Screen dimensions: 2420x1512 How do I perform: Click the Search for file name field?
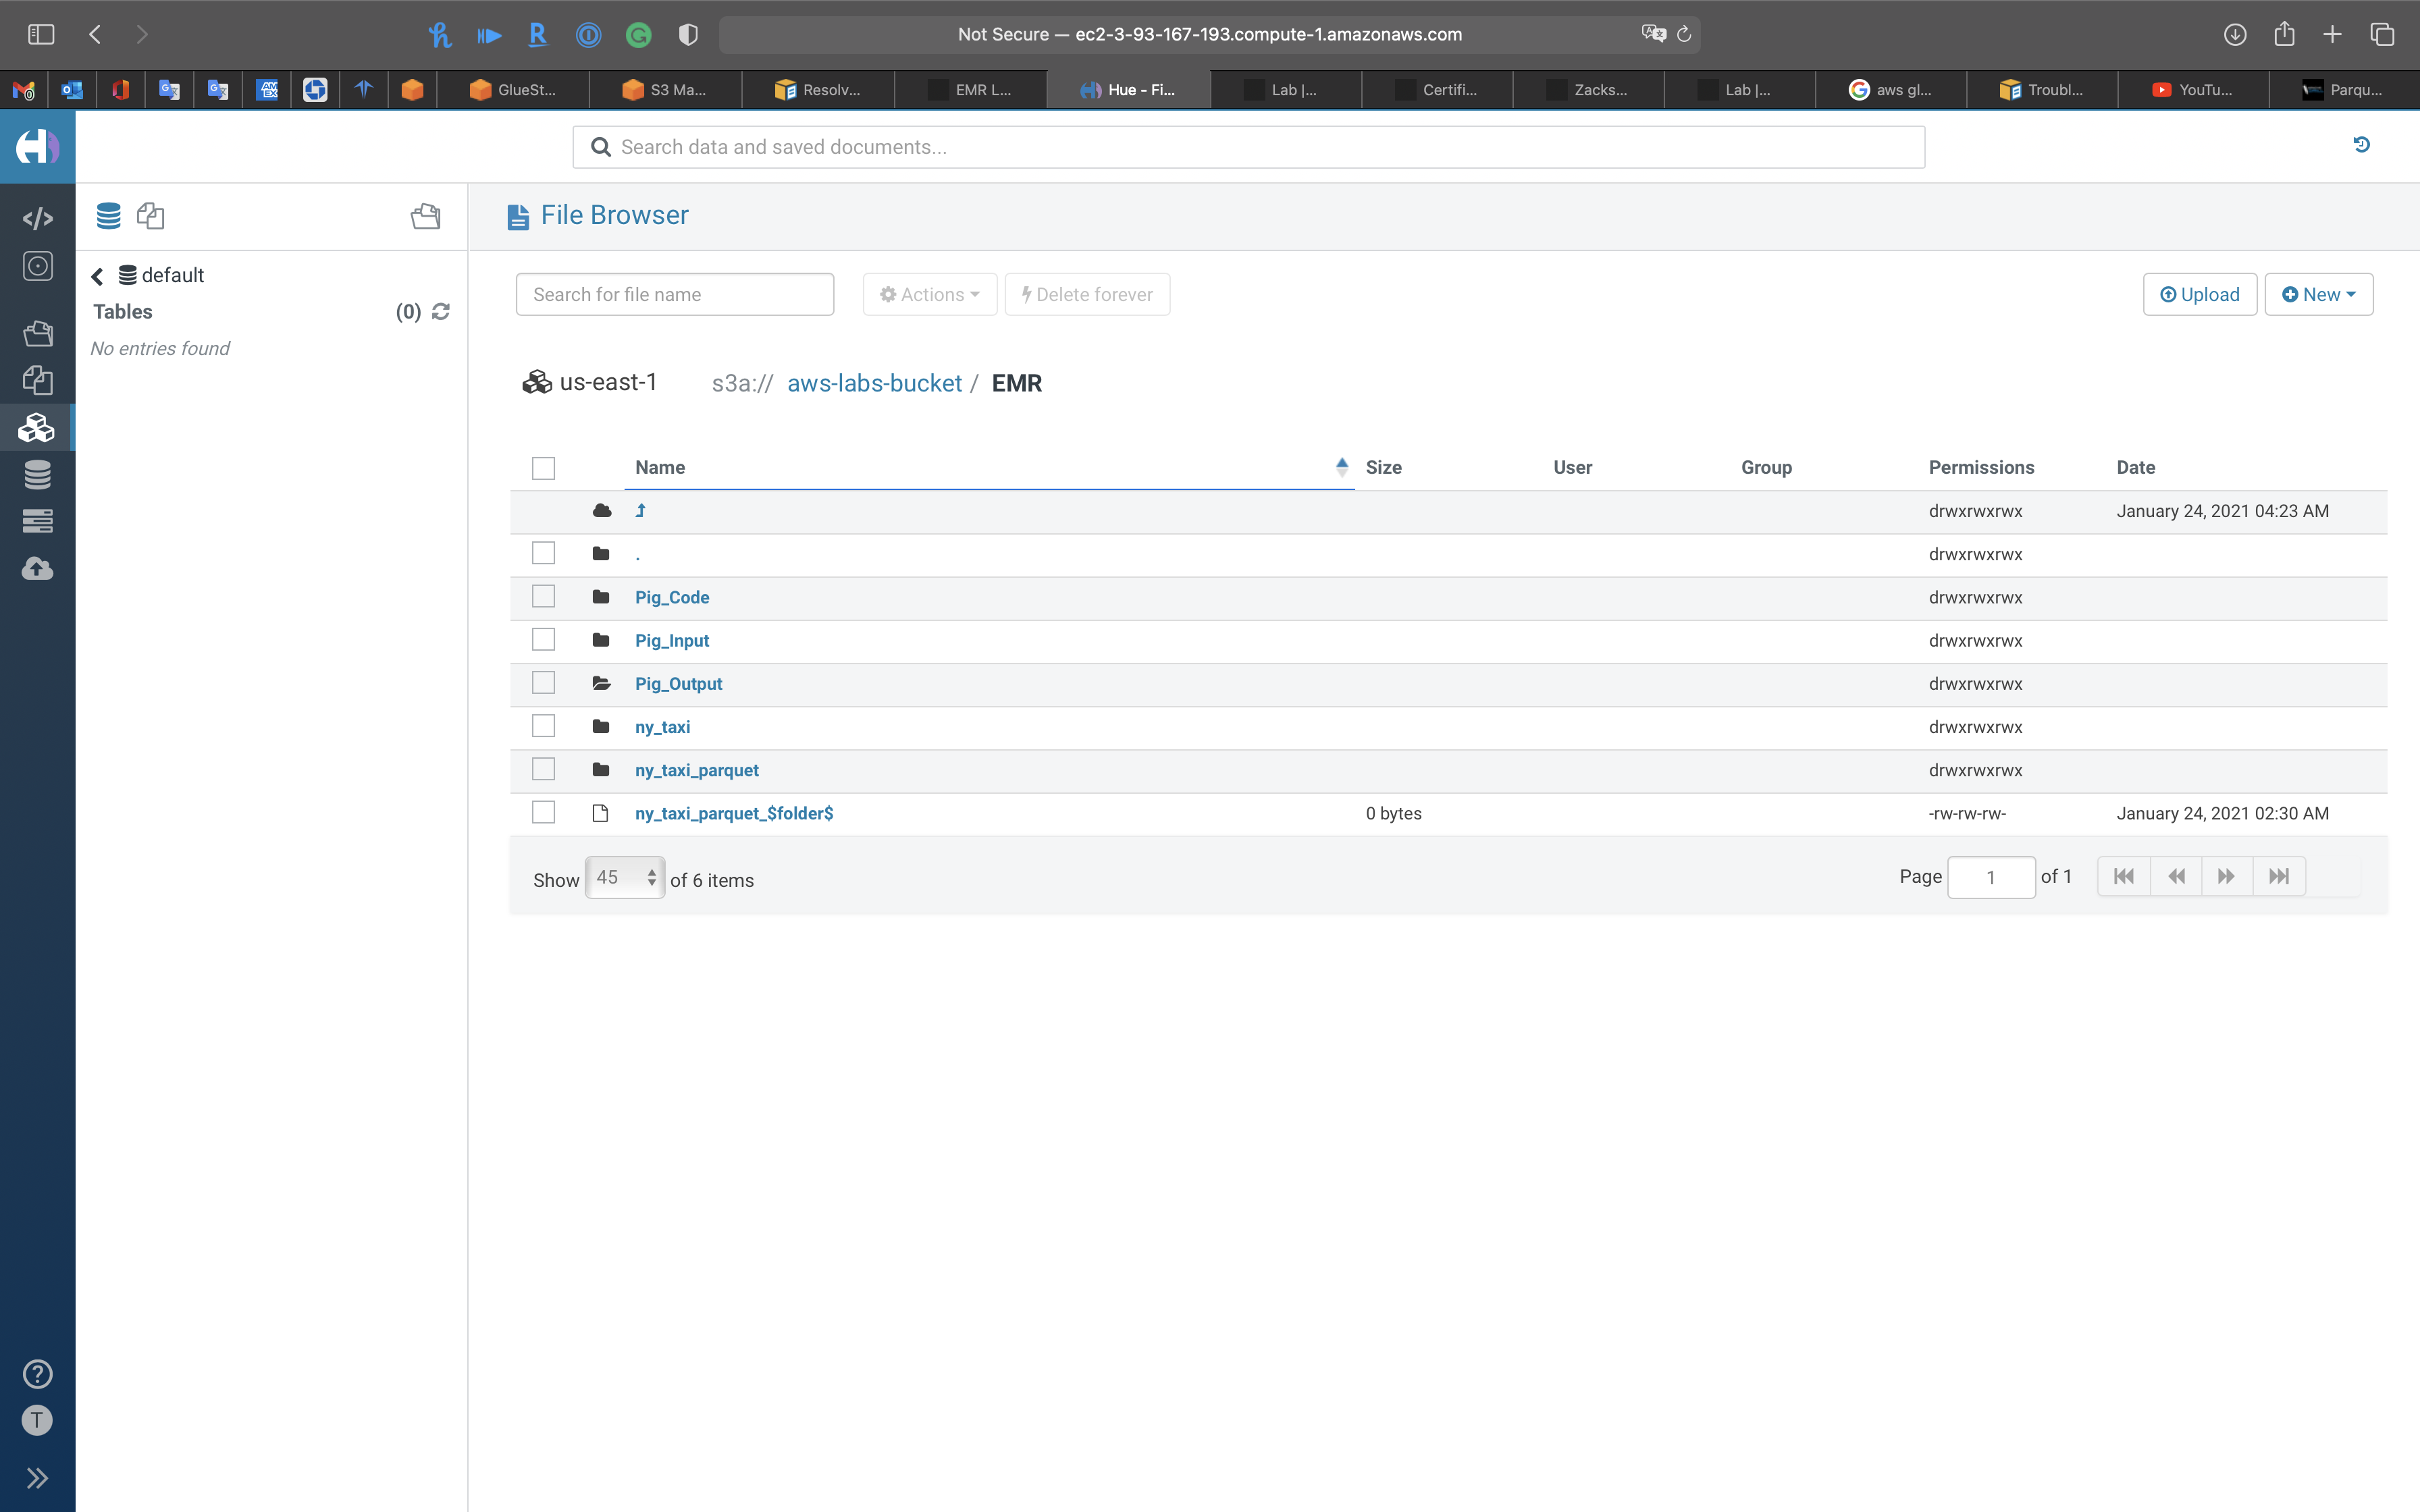[x=674, y=295]
